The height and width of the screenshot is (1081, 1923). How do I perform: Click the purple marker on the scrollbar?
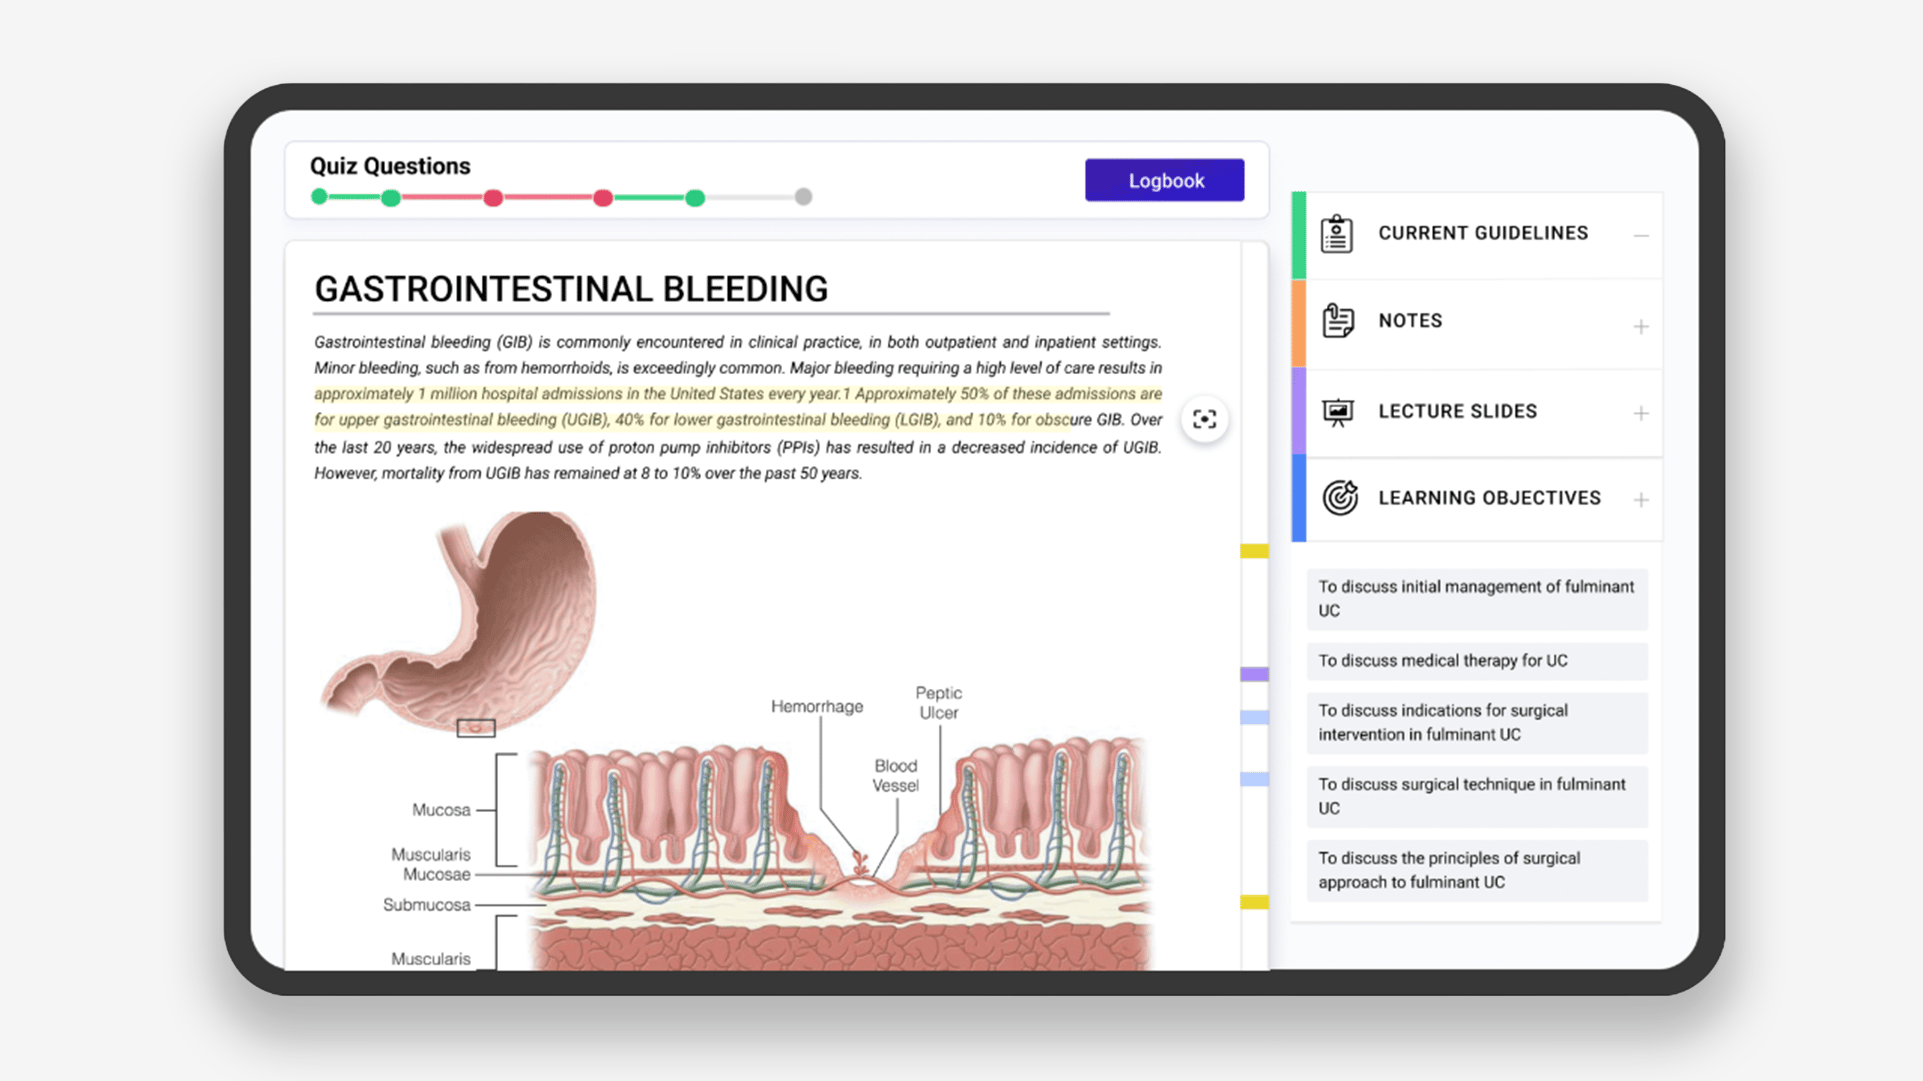pos(1254,674)
